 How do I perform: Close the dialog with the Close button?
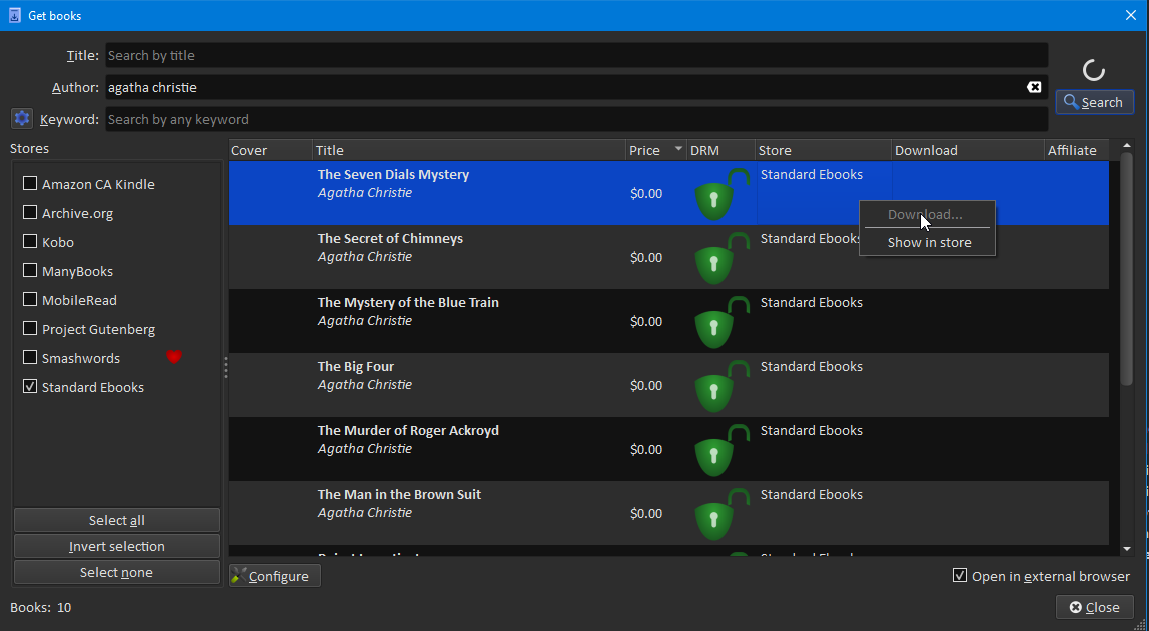pos(1095,607)
